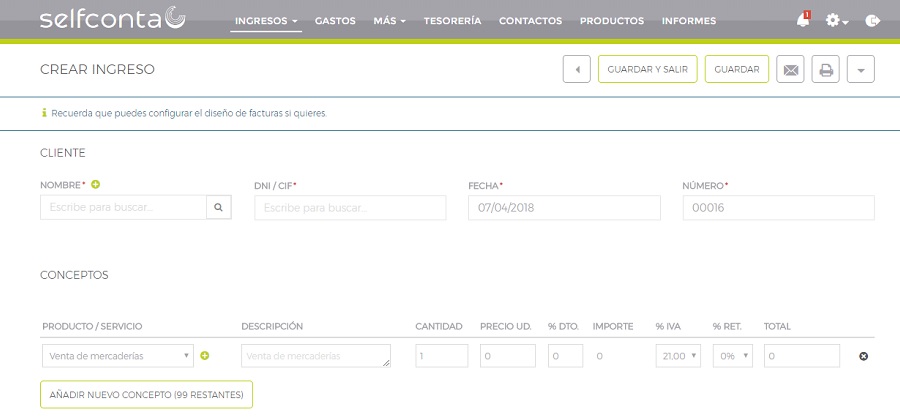
Task: Focus the Nombre search field
Action: pos(123,208)
